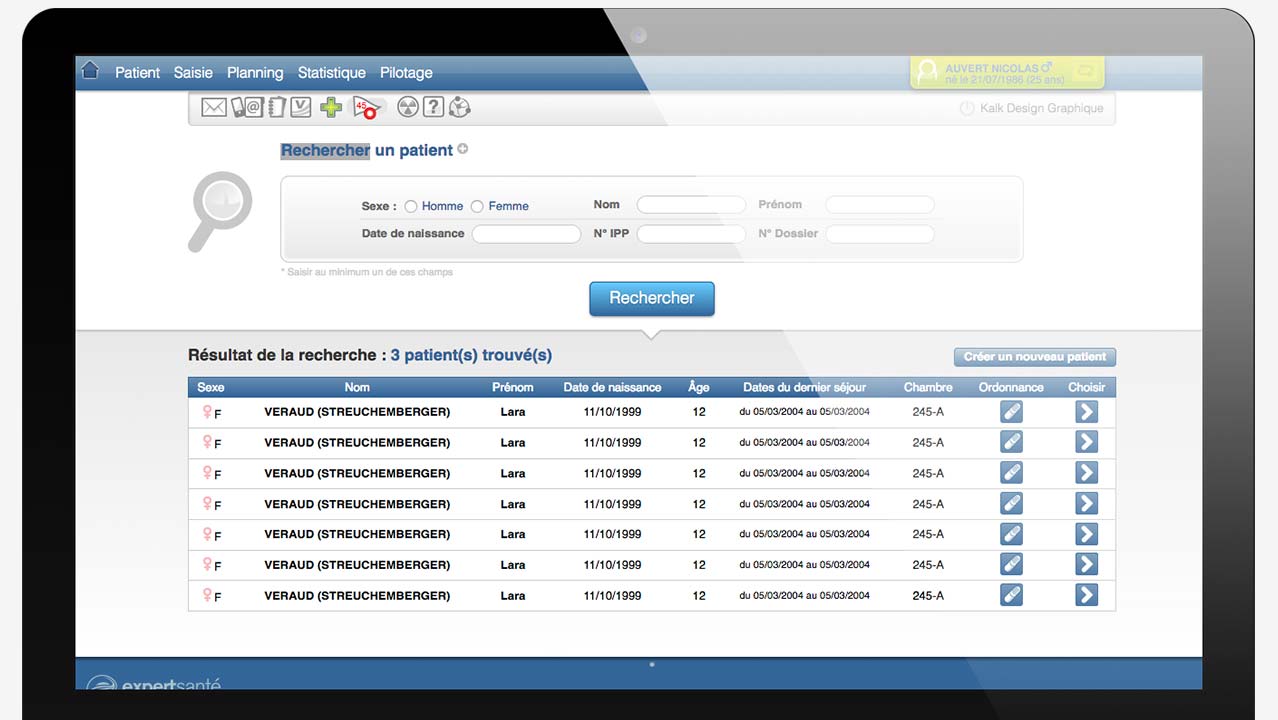Image resolution: width=1278 pixels, height=720 pixels.
Task: Click the Nom search input field
Action: 691,205
